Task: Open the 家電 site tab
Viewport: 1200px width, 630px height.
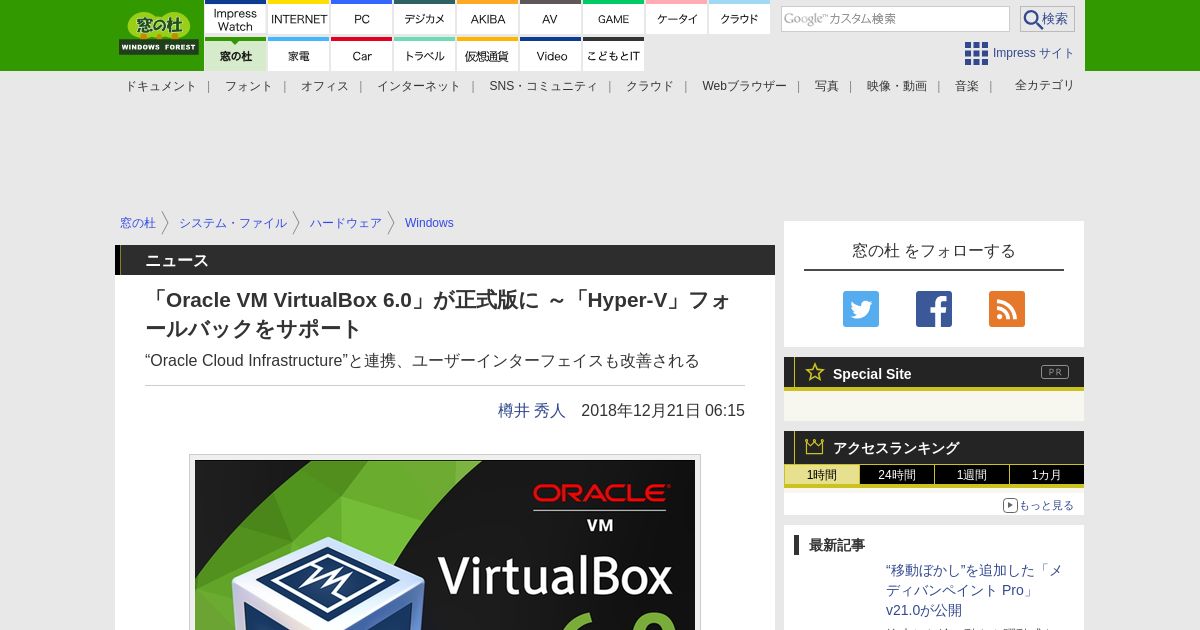Action: pos(299,55)
